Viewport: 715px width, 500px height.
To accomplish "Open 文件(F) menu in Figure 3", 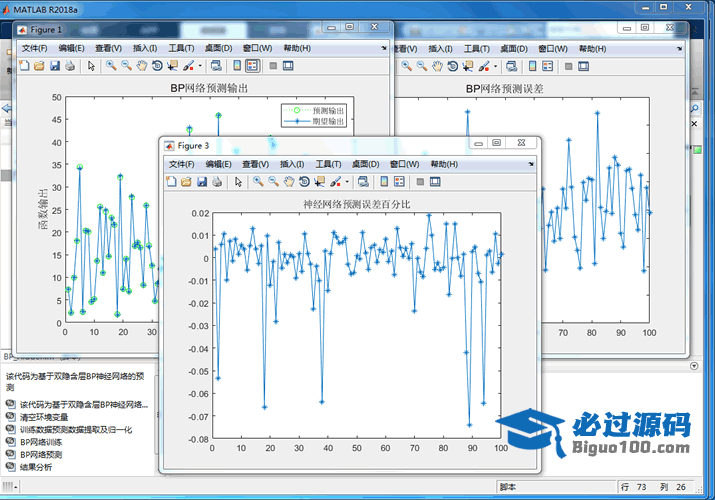I will 181,164.
